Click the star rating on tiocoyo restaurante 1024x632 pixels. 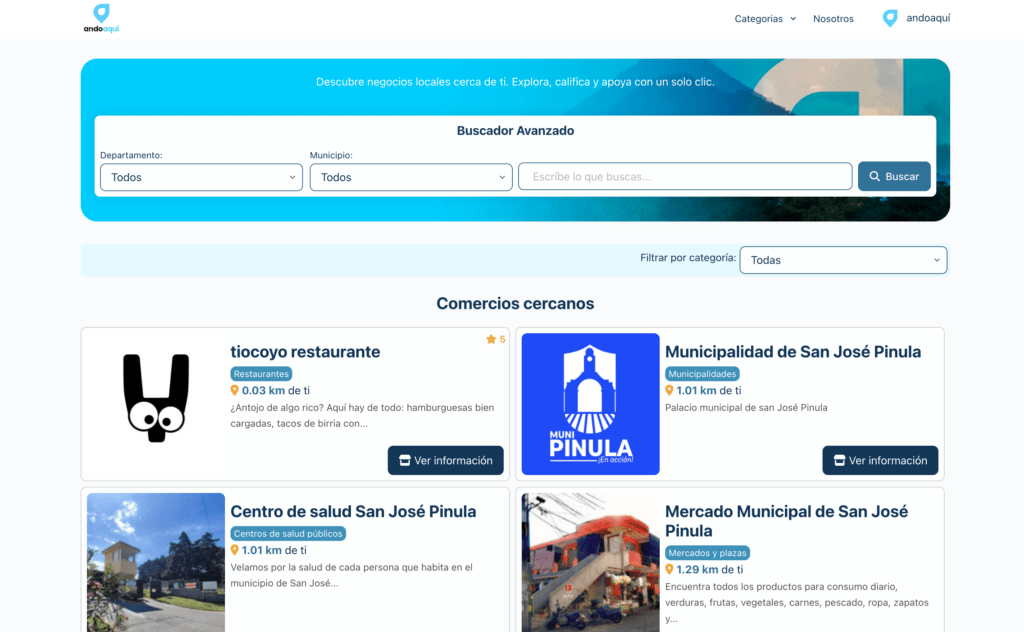(494, 339)
